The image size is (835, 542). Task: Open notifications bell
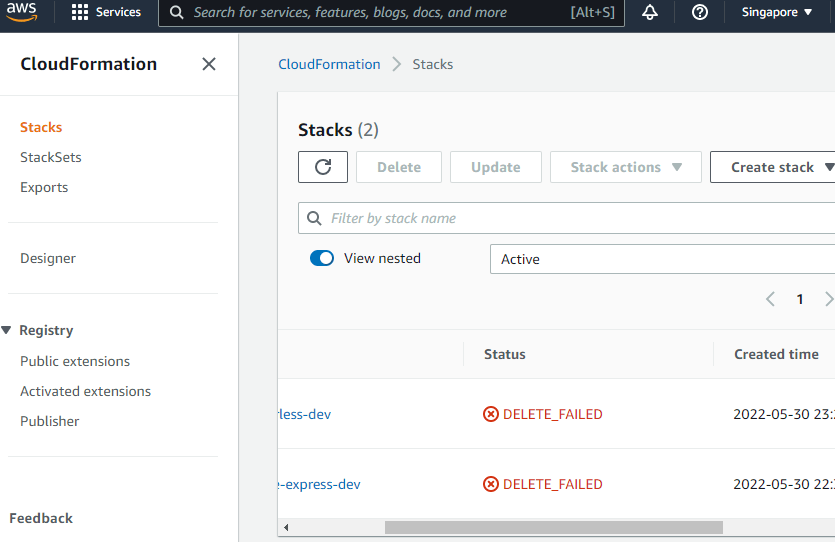[649, 12]
